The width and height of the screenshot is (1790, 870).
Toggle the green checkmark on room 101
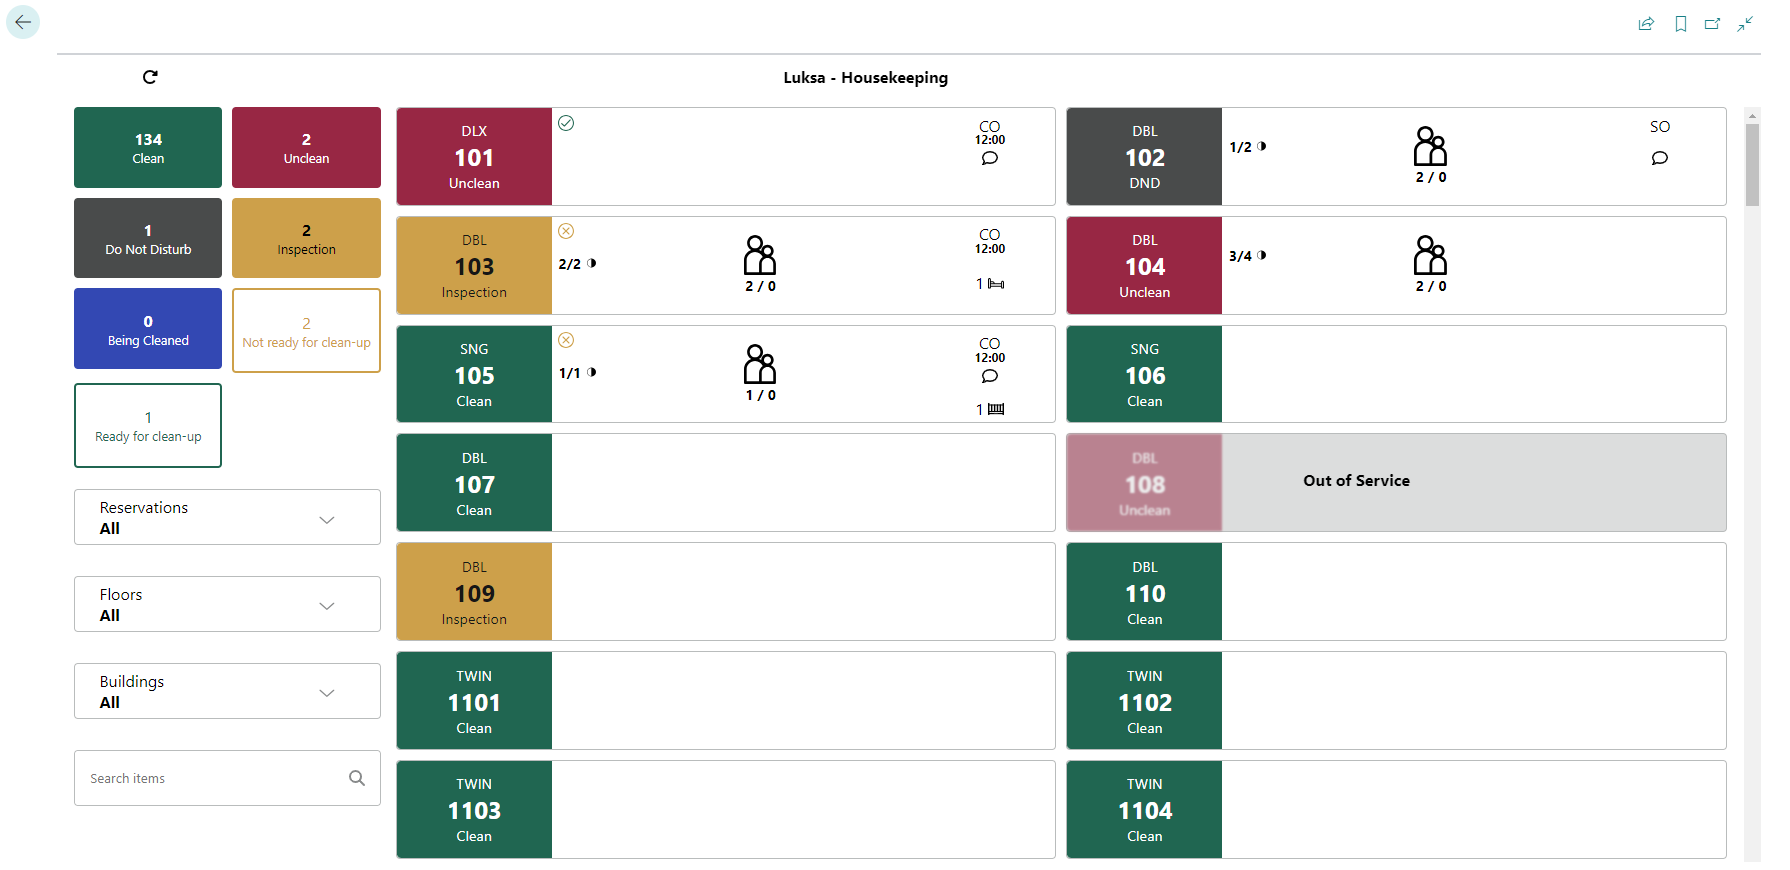coord(566,123)
